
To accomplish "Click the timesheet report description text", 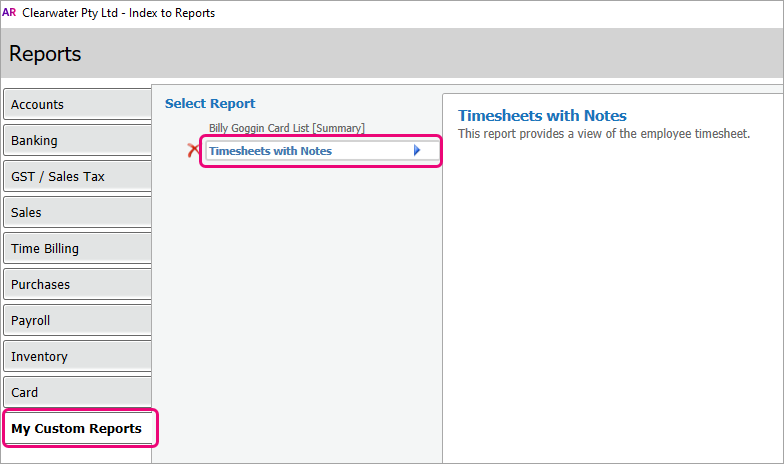I will coord(604,134).
